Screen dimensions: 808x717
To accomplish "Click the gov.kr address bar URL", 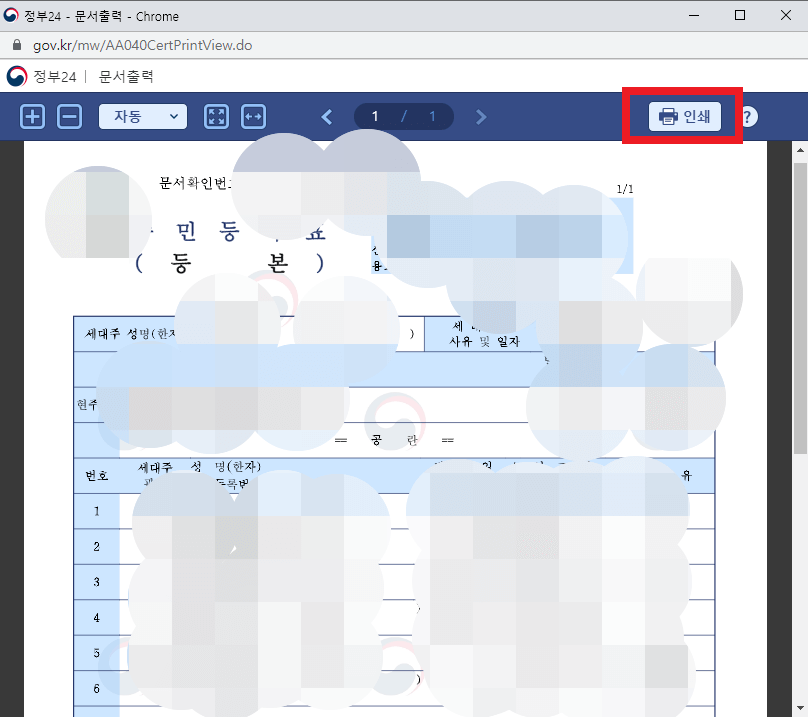I will click(141, 45).
